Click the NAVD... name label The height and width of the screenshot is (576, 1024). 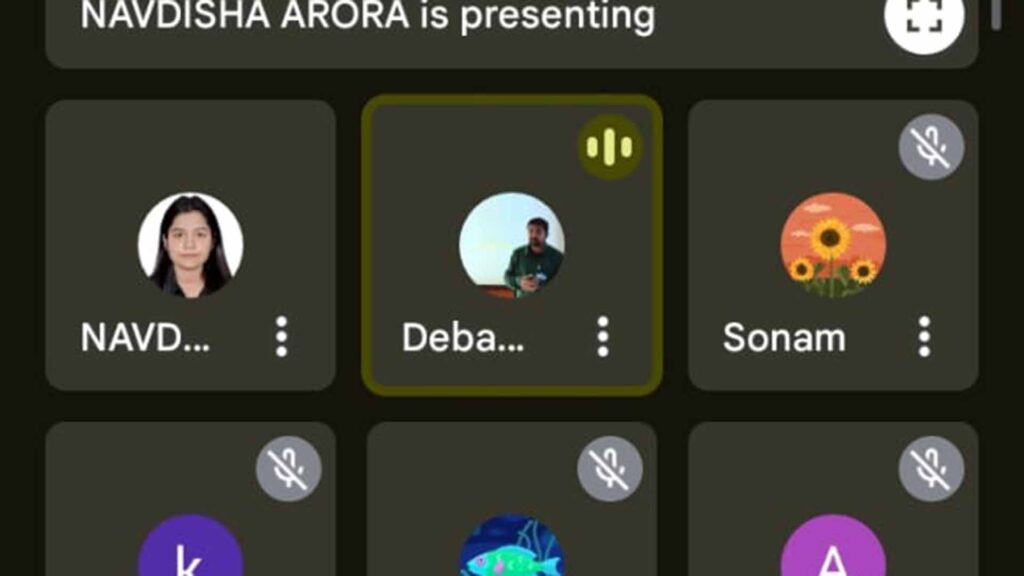pyautogui.click(x=145, y=338)
